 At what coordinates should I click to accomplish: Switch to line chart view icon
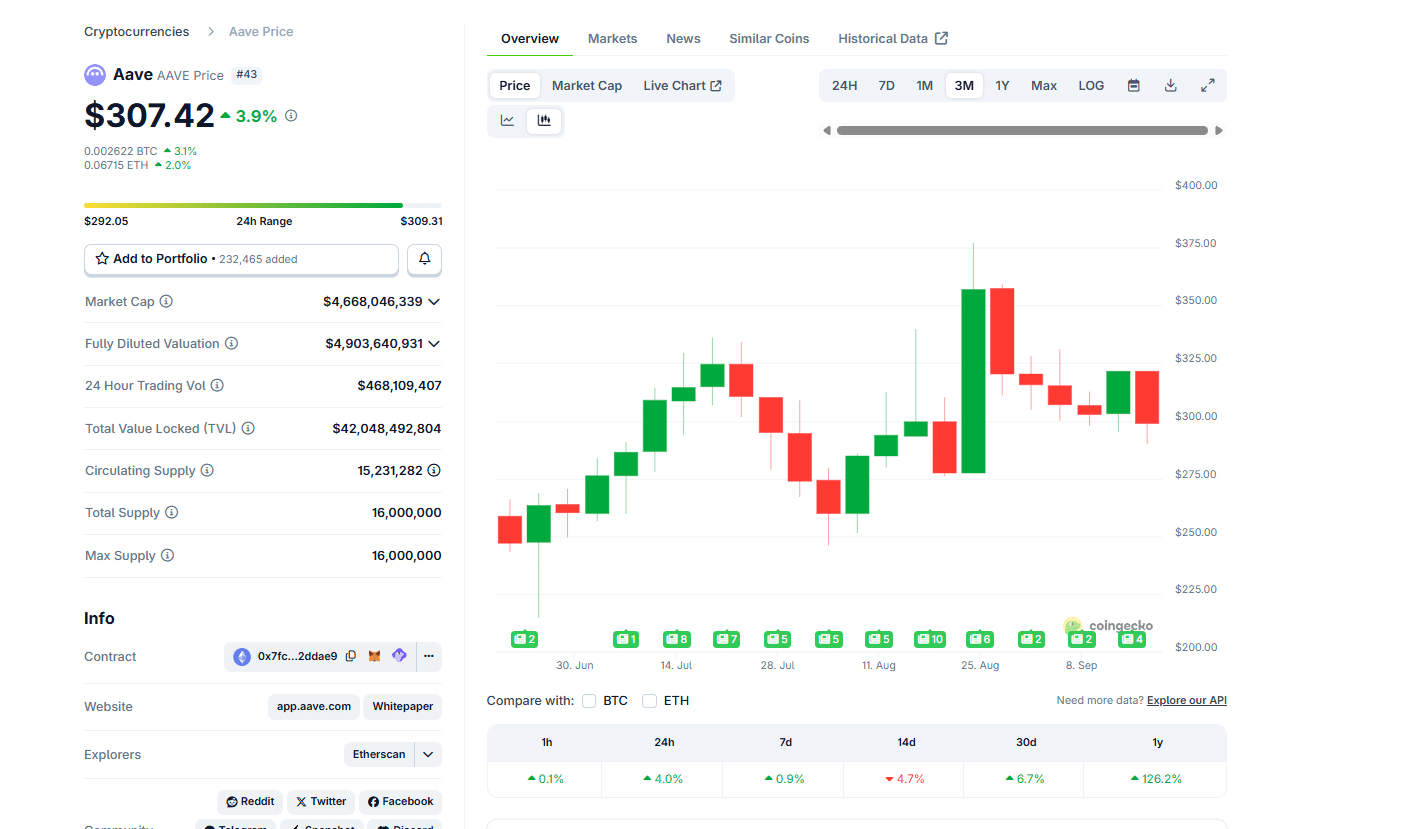coord(508,121)
